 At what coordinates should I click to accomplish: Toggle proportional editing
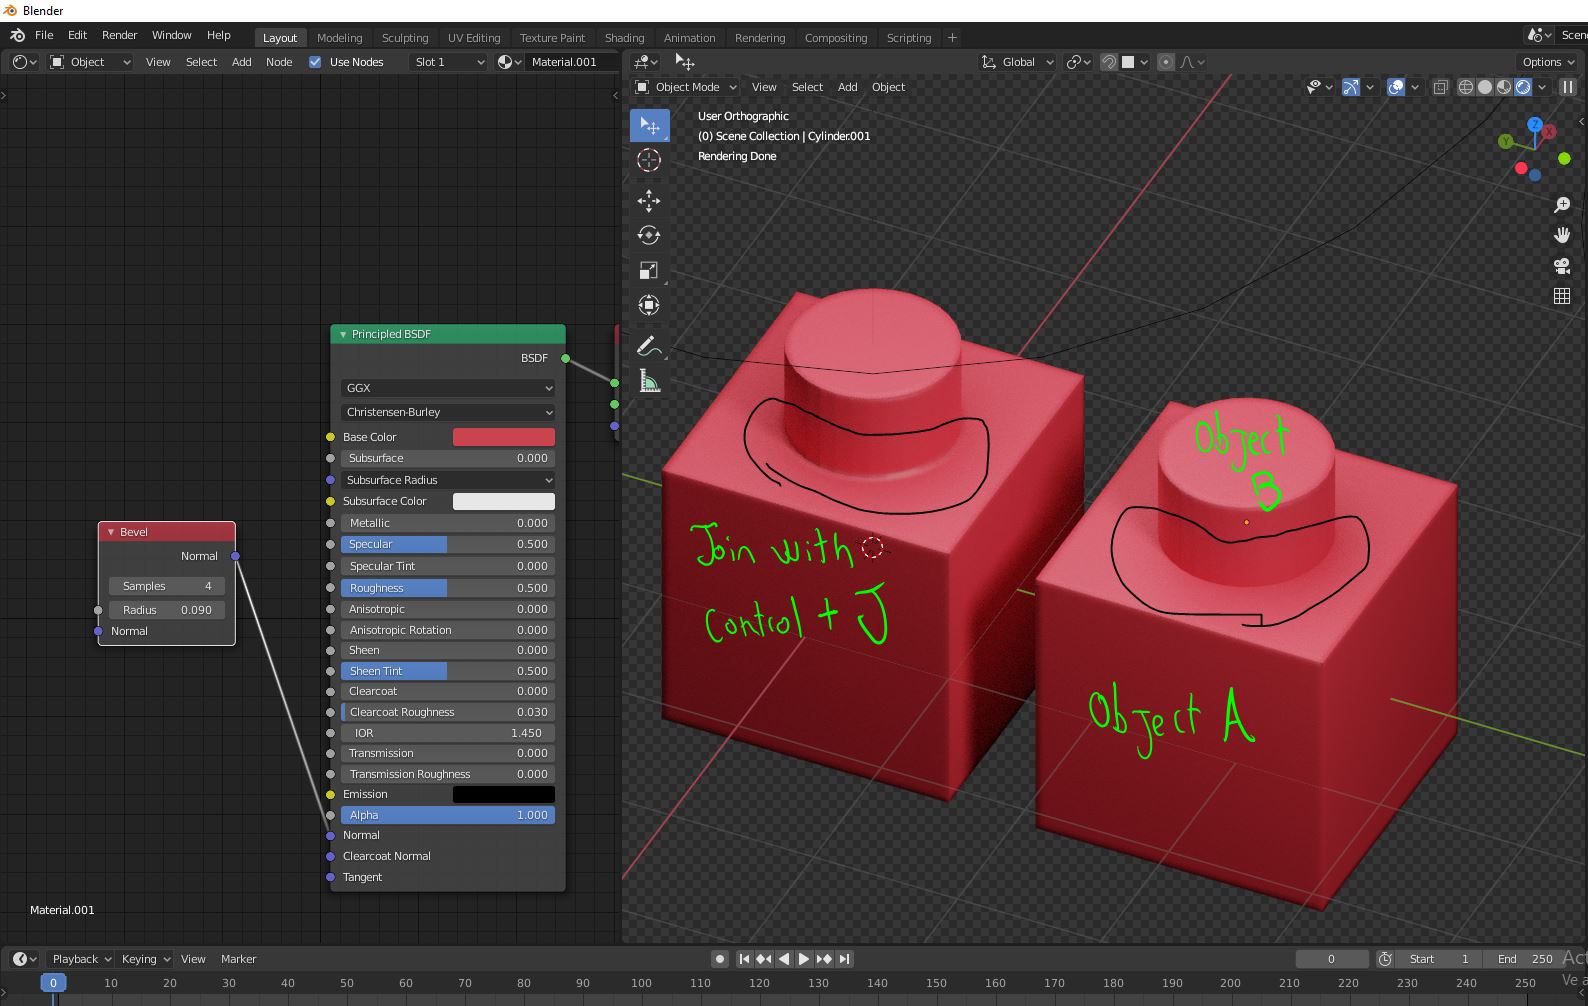click(1166, 62)
